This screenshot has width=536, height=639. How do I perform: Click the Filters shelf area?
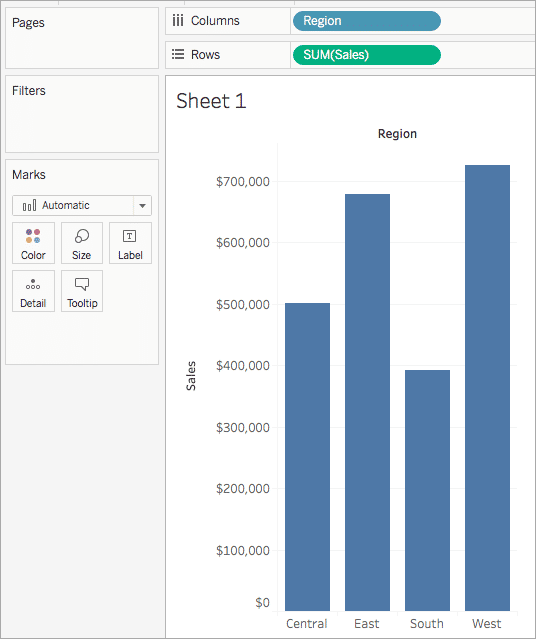[x=82, y=114]
